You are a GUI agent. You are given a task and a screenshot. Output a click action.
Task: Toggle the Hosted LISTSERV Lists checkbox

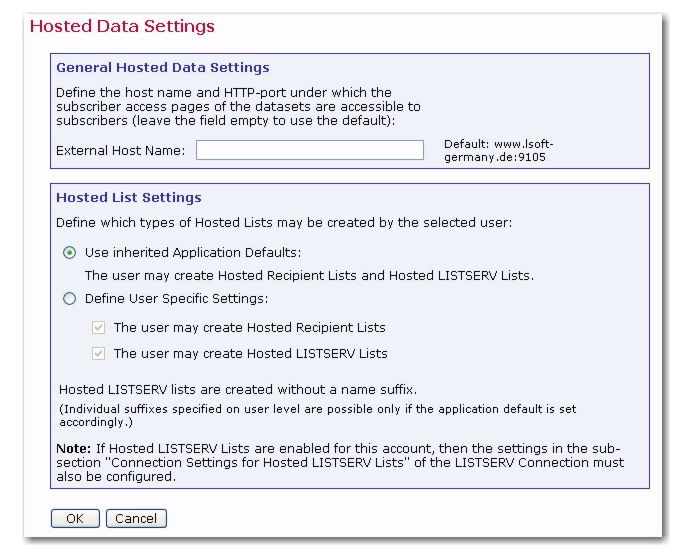click(98, 354)
